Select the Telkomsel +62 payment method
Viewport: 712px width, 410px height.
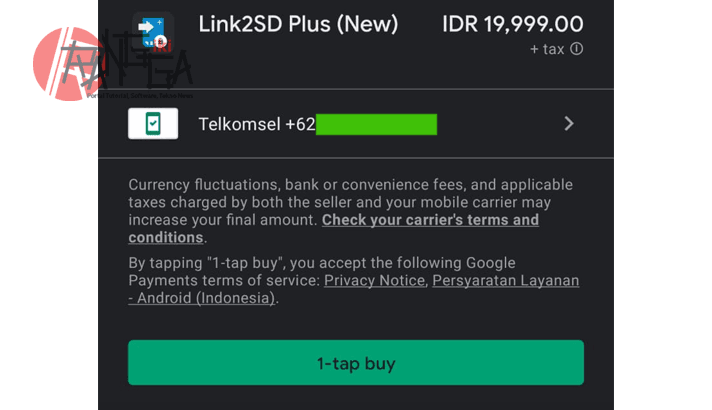pyautogui.click(x=257, y=124)
